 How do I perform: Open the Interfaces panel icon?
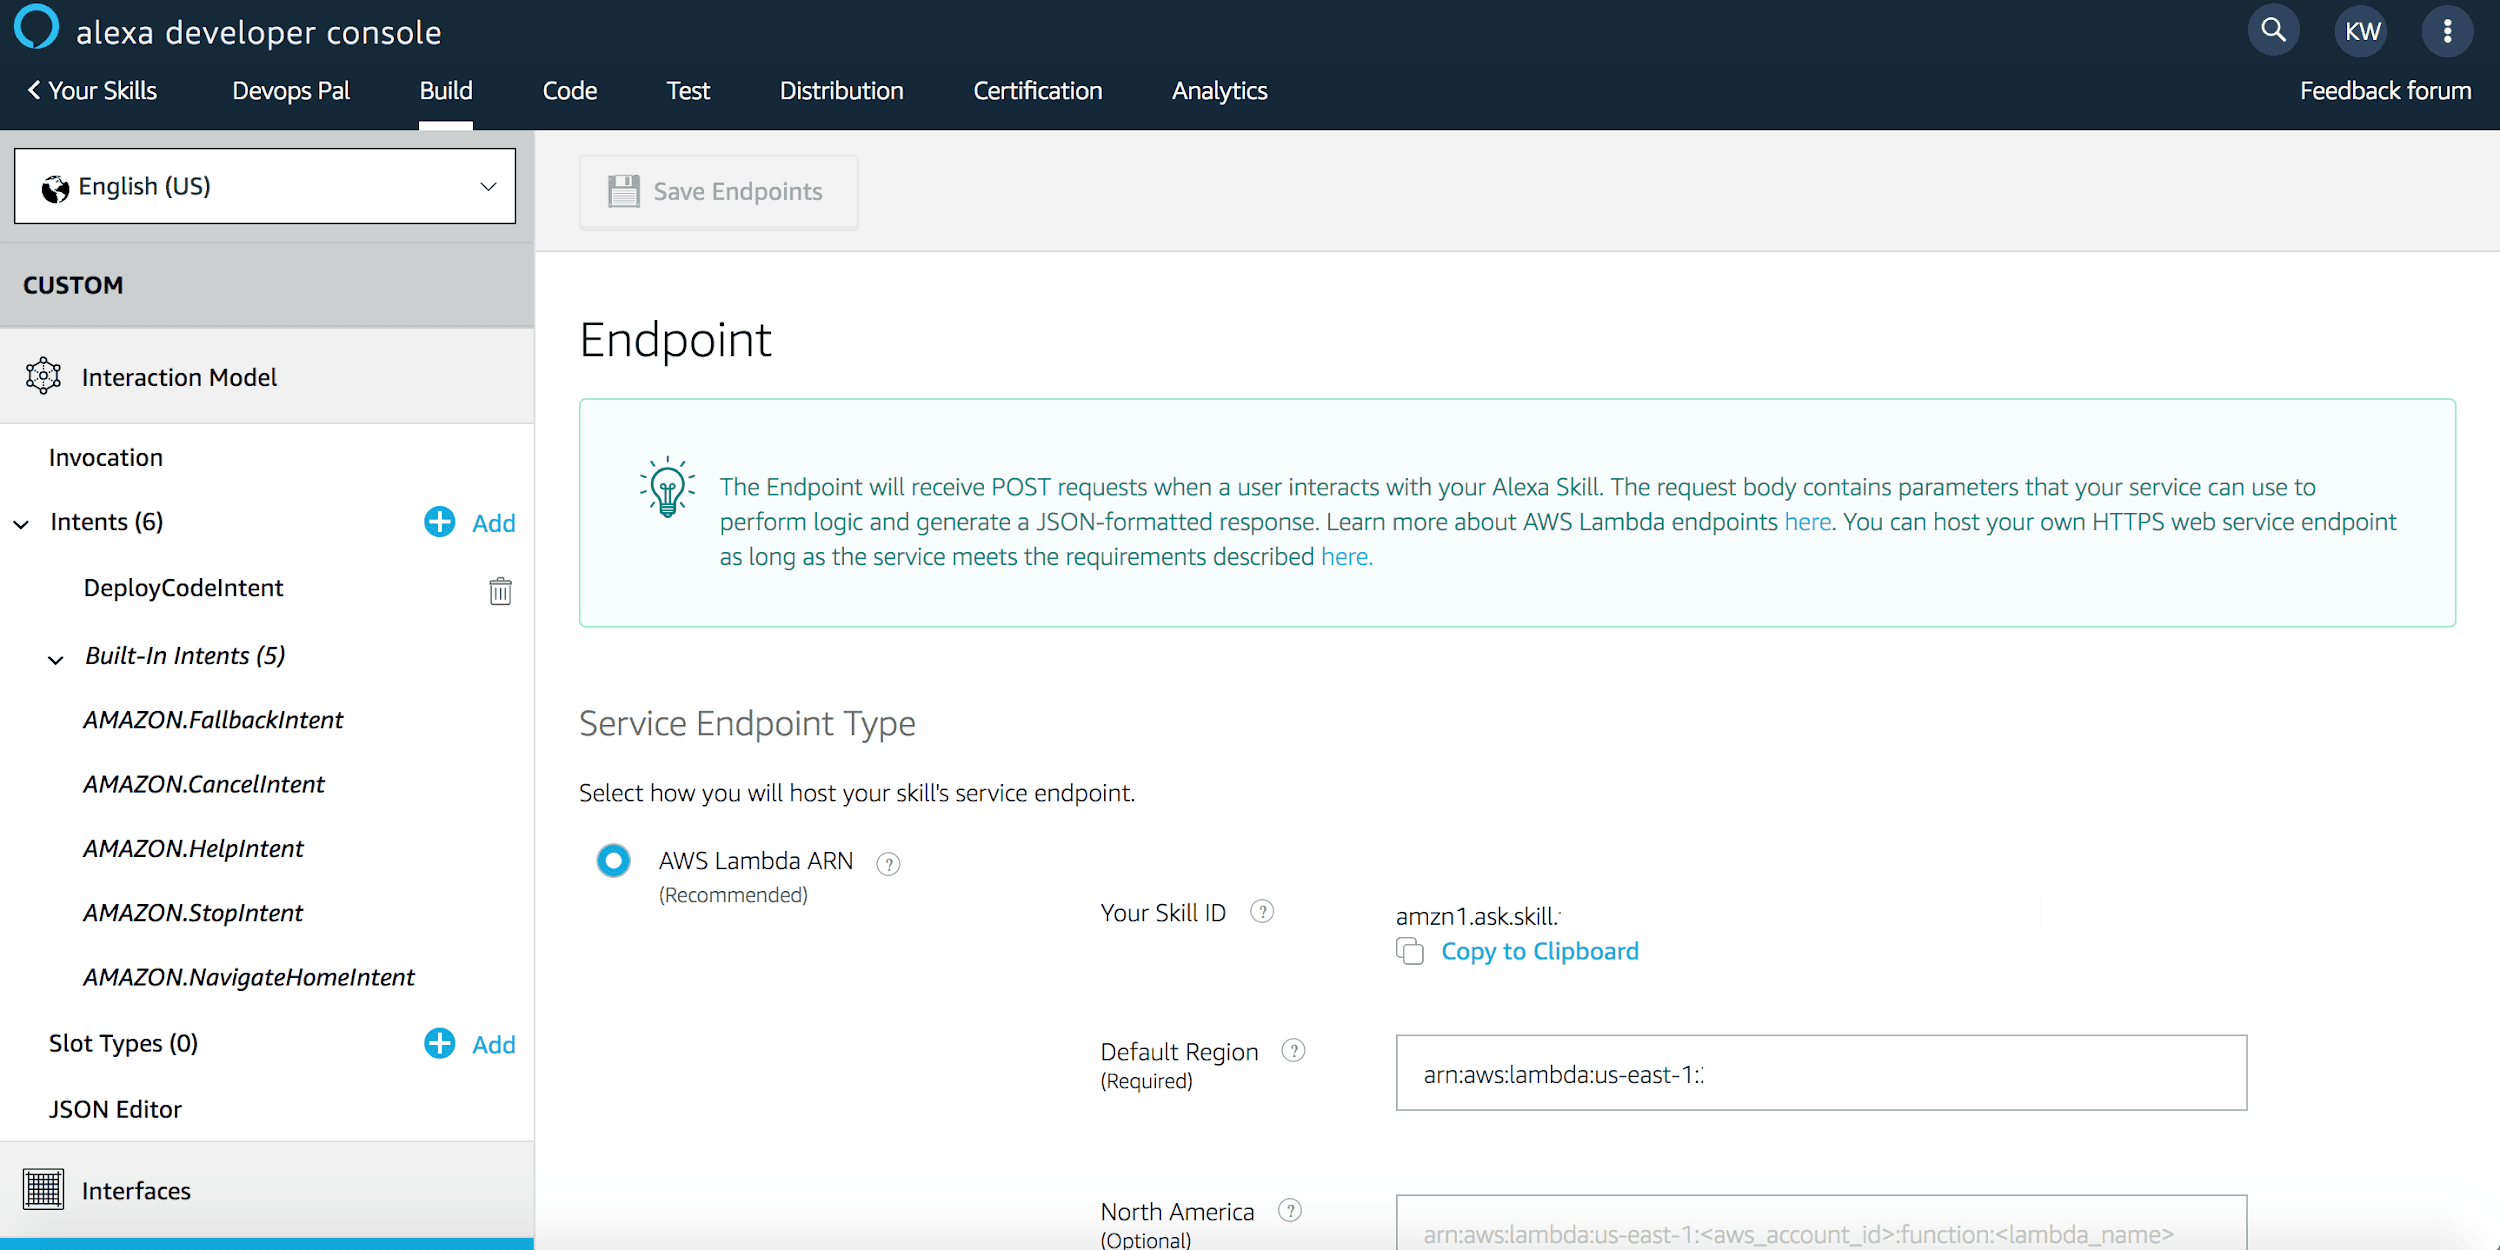pos(43,1189)
